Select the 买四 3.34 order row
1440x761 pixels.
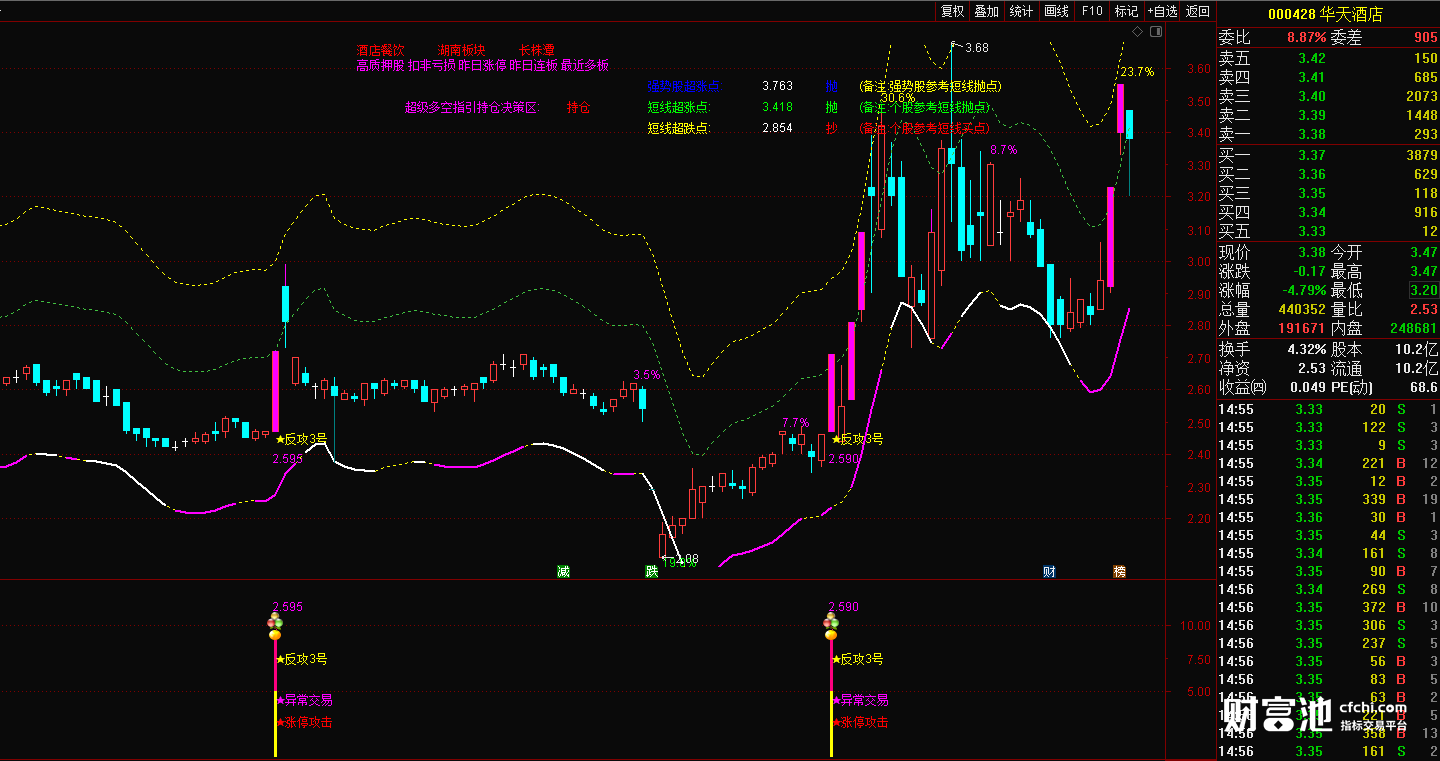pyautogui.click(x=1328, y=212)
